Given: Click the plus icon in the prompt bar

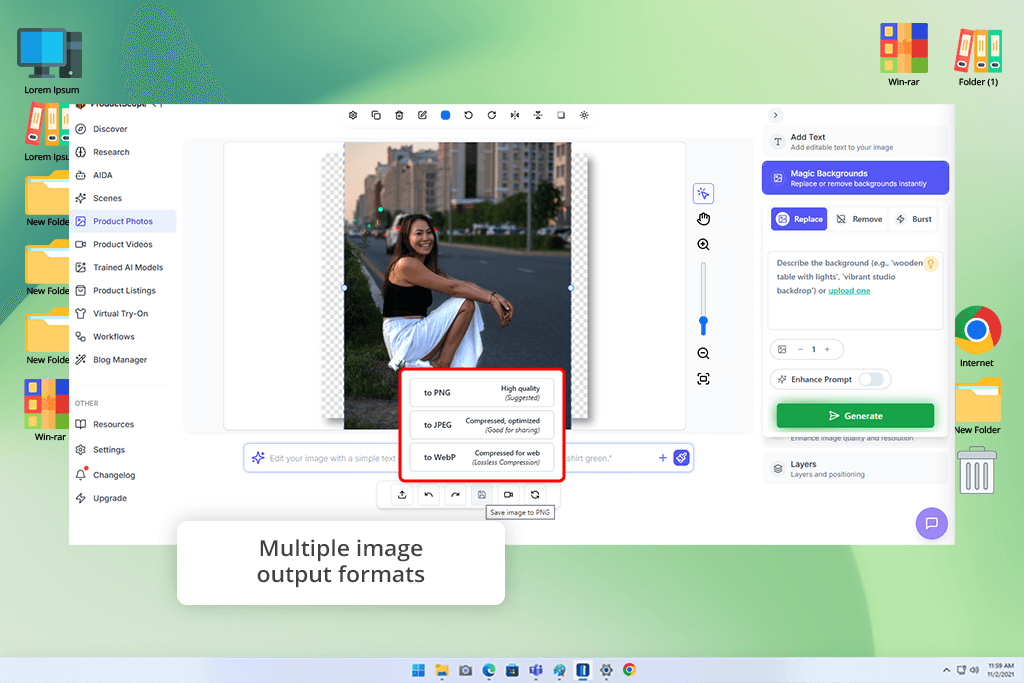Looking at the screenshot, I should (662, 458).
